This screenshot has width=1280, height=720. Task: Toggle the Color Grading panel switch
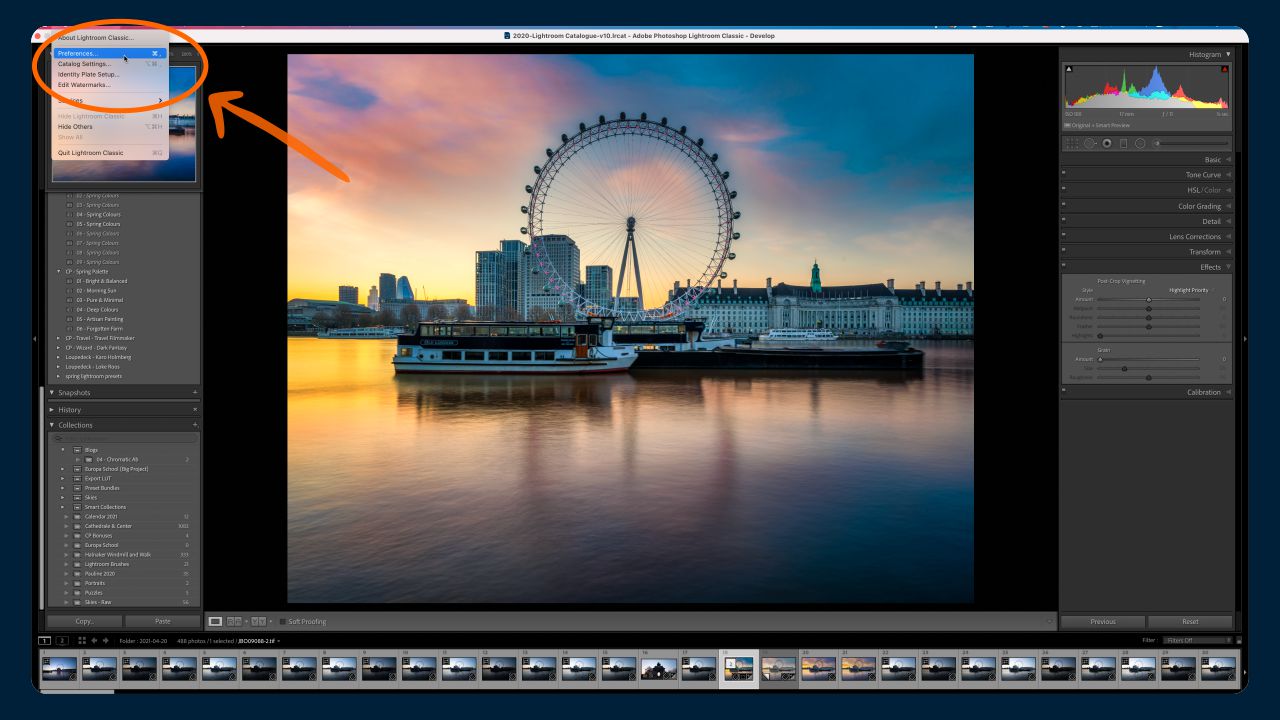(1064, 205)
